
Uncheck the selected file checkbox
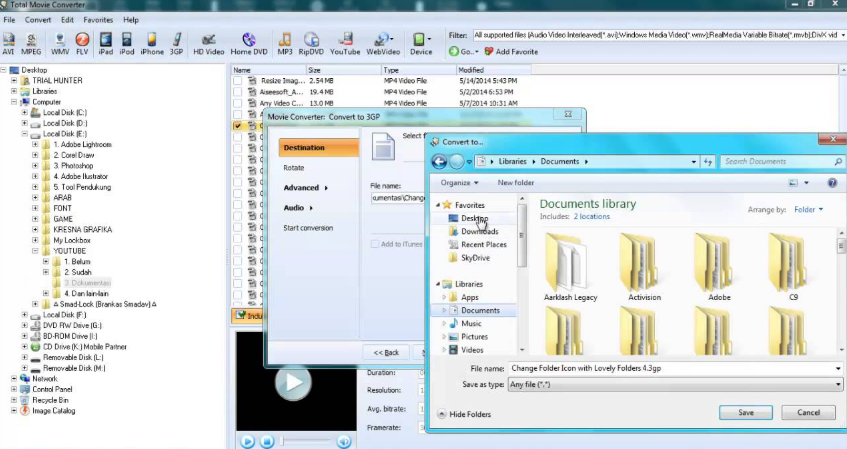pyautogui.click(x=237, y=125)
